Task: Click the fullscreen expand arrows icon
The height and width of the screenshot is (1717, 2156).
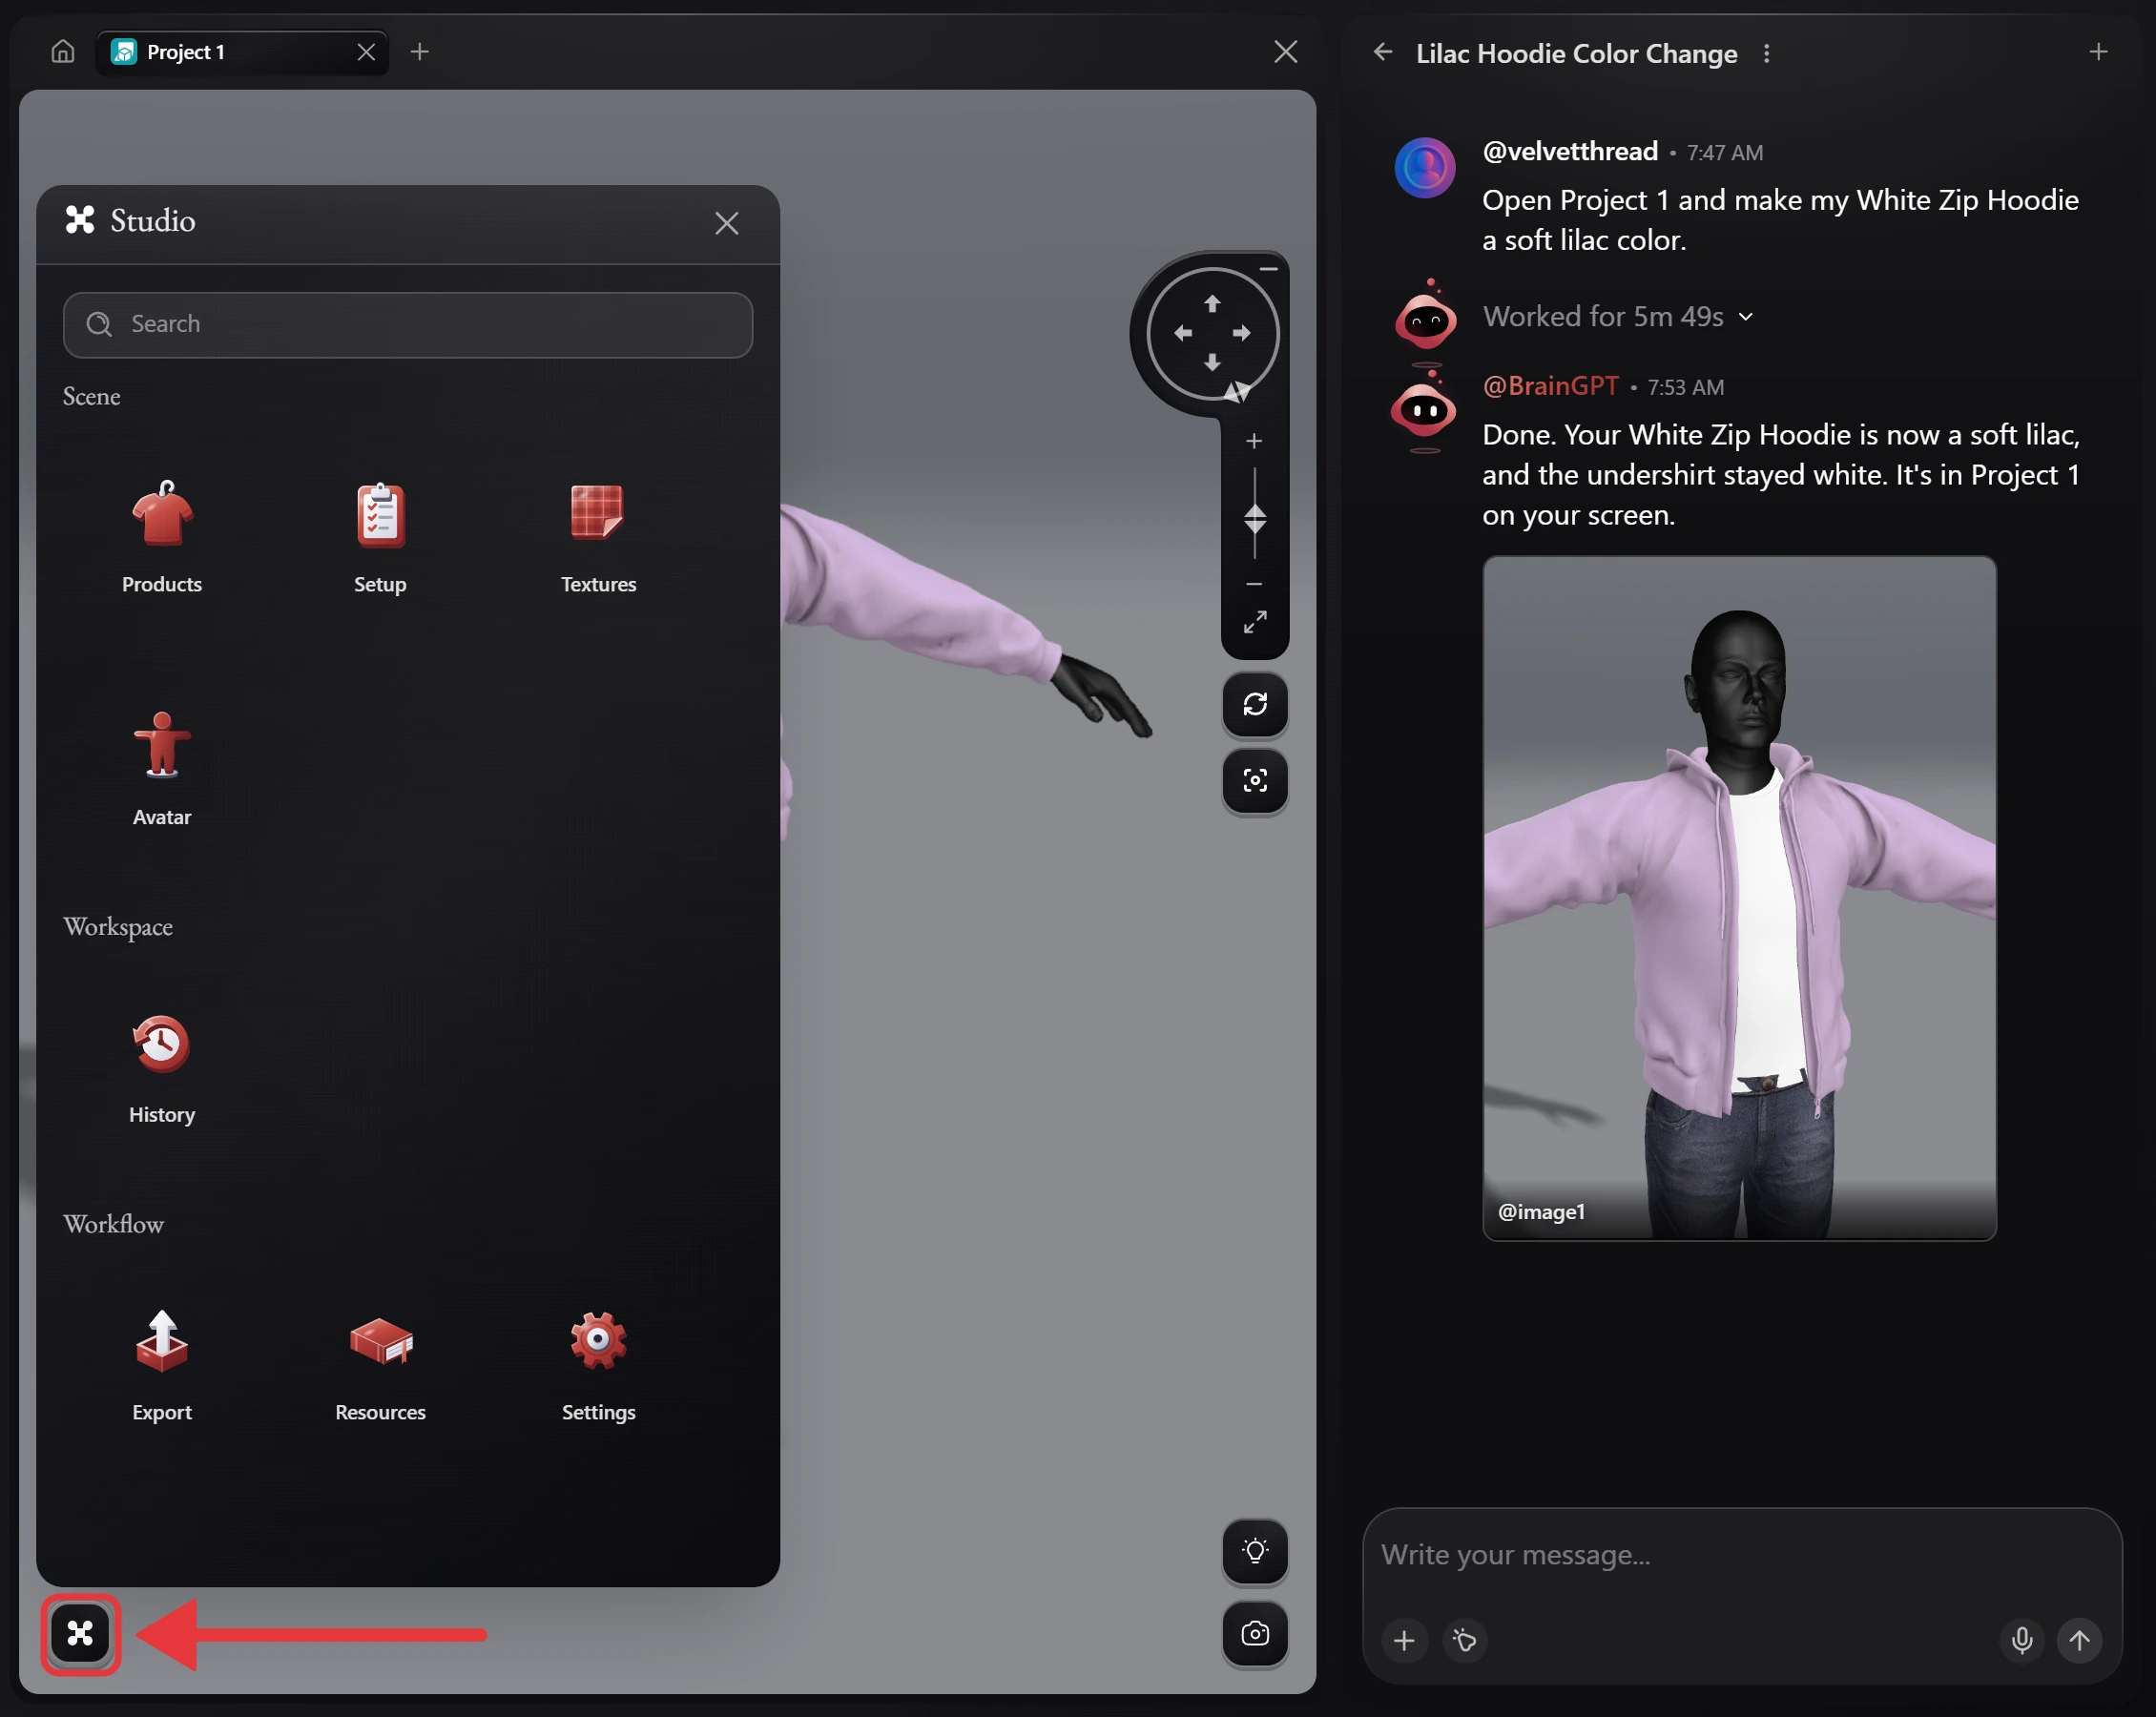Action: click(x=1255, y=622)
